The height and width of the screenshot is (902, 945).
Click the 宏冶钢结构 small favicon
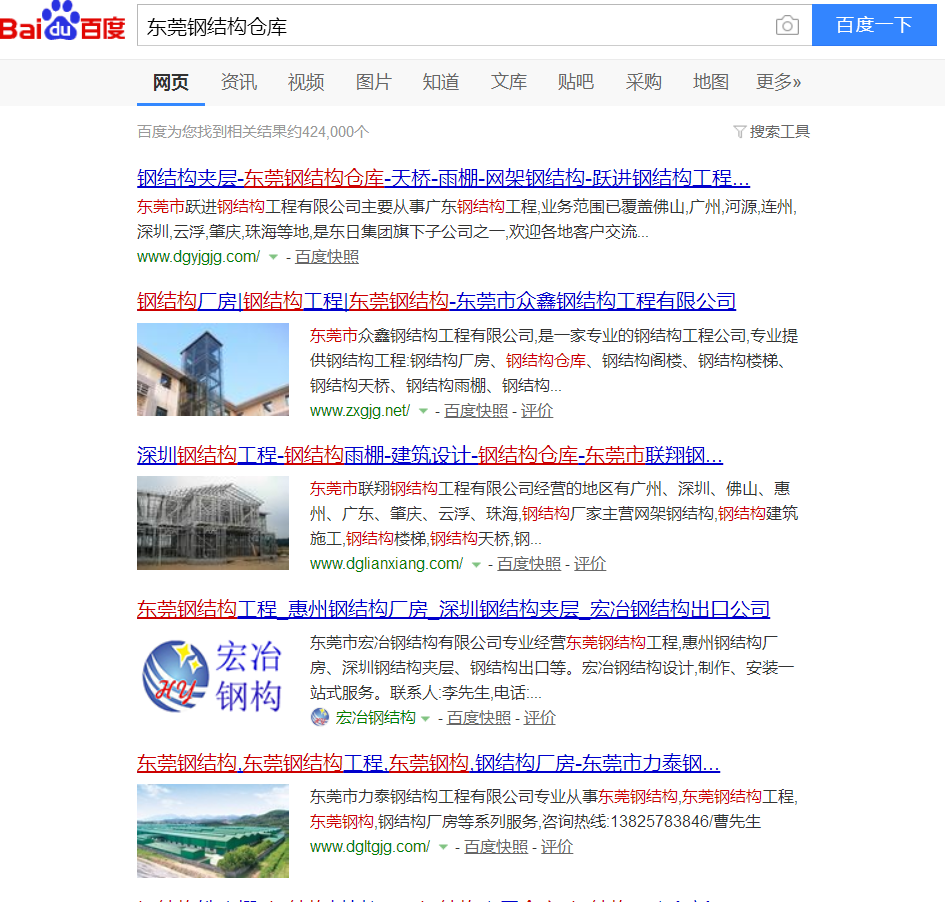[320, 717]
